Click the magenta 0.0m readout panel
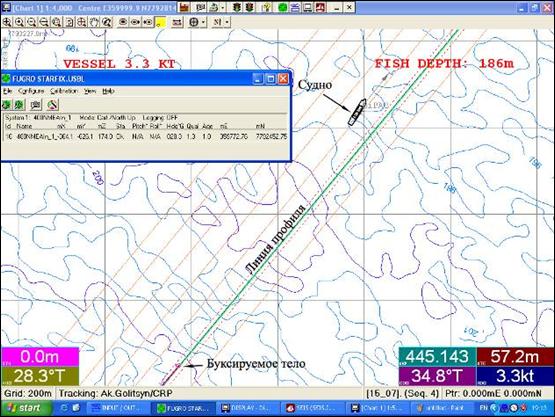This screenshot has height=417, width=555. coord(40,356)
